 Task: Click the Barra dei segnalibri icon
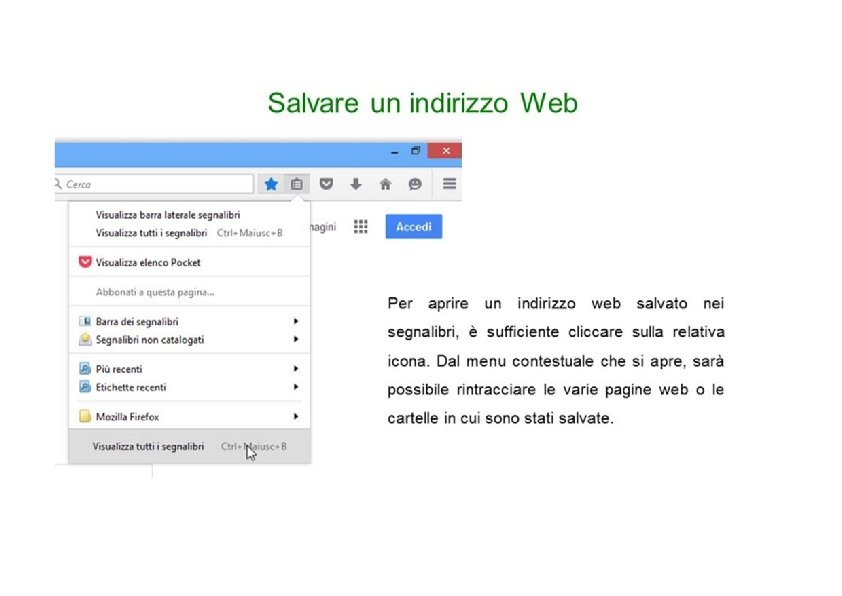tap(85, 321)
